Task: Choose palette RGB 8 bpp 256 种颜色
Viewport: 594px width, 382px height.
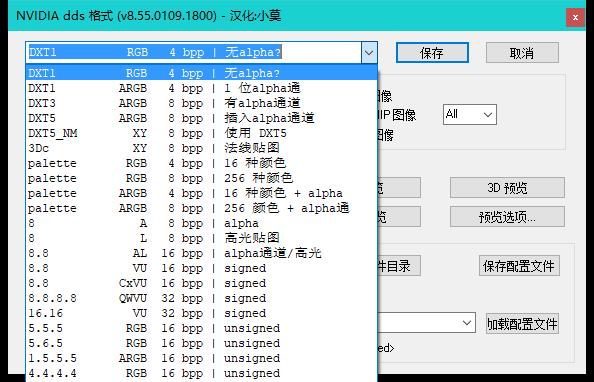Action: [x=202, y=178]
